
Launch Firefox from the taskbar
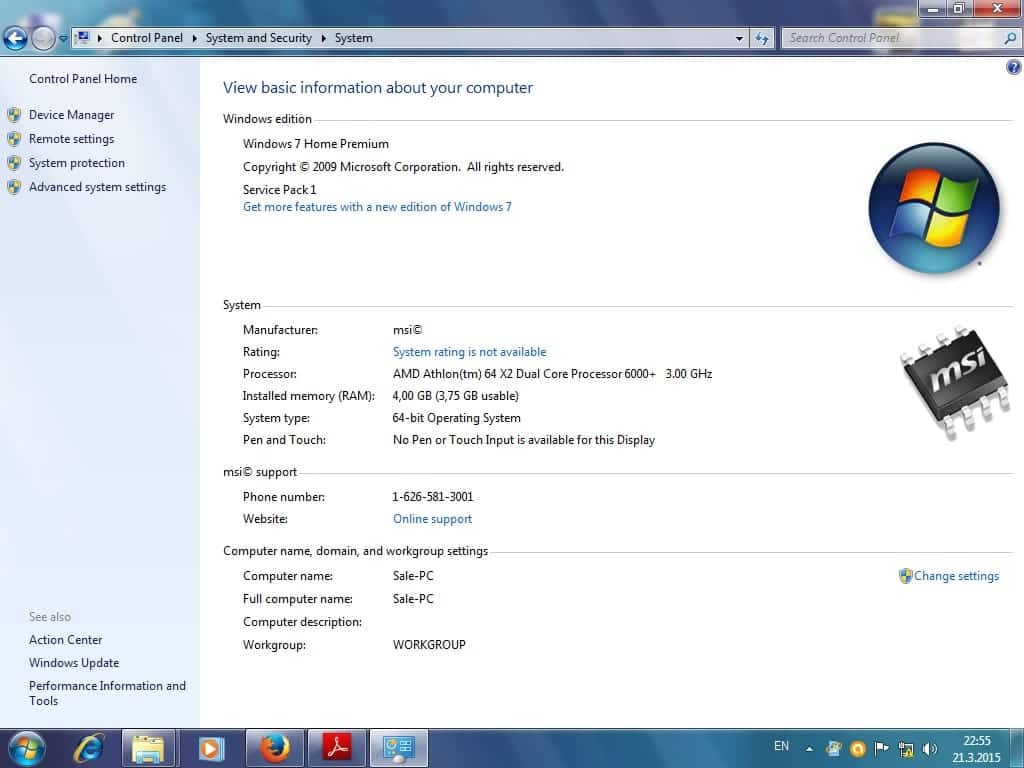[274, 748]
